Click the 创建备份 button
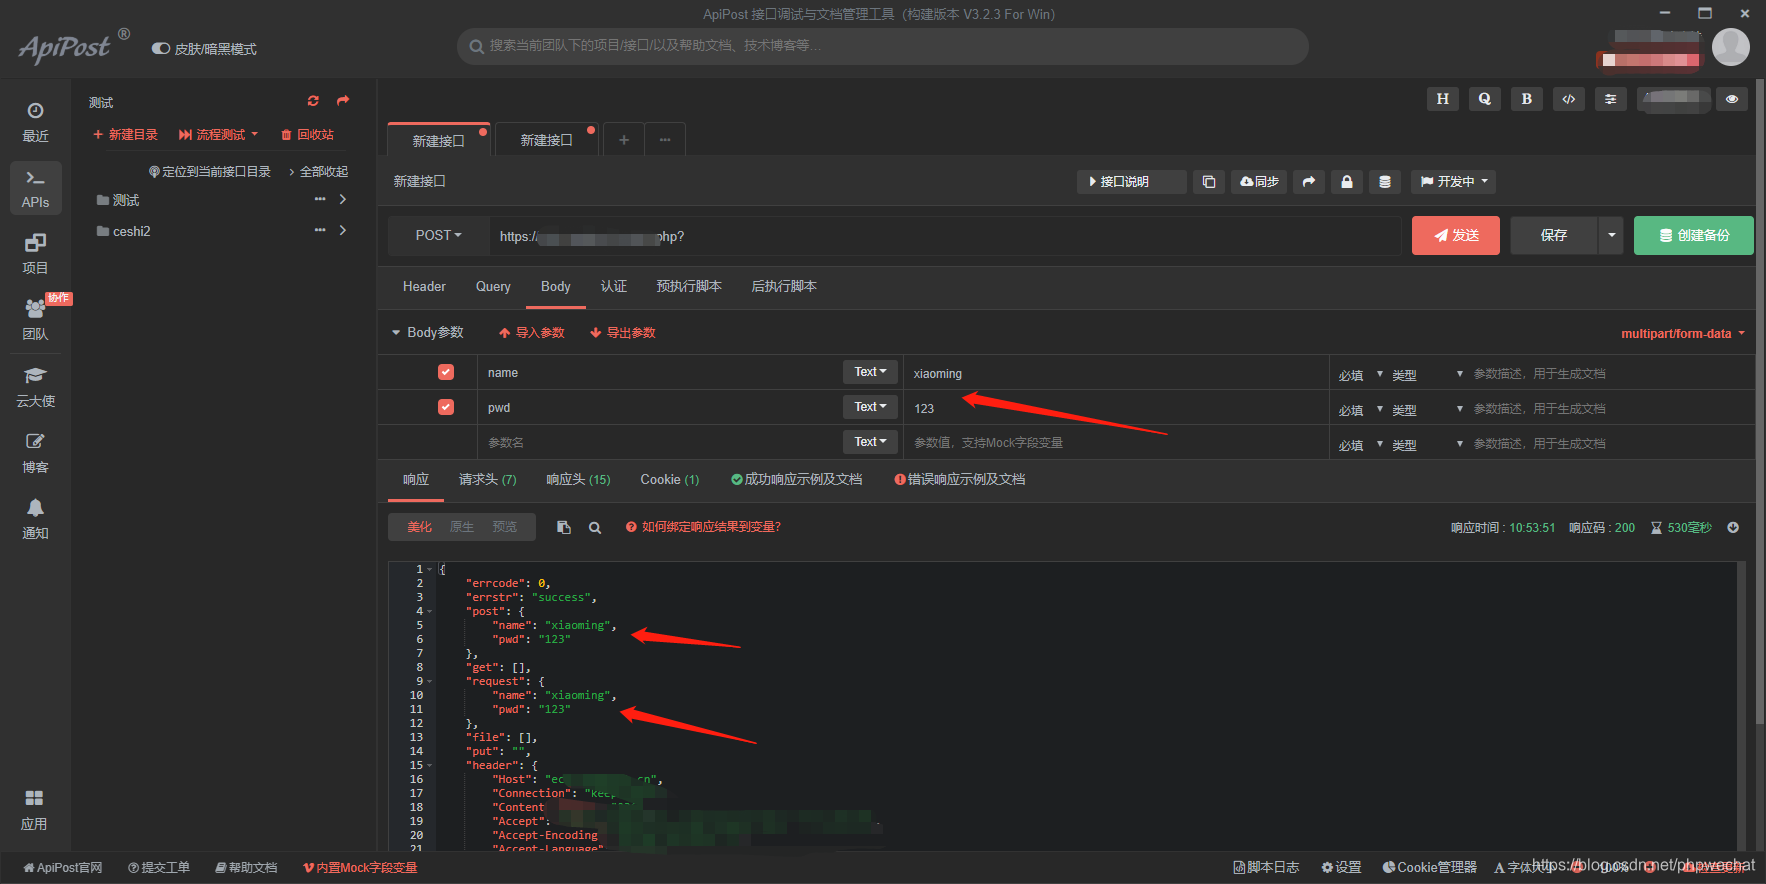Viewport: 1766px width, 884px height. coord(1694,235)
